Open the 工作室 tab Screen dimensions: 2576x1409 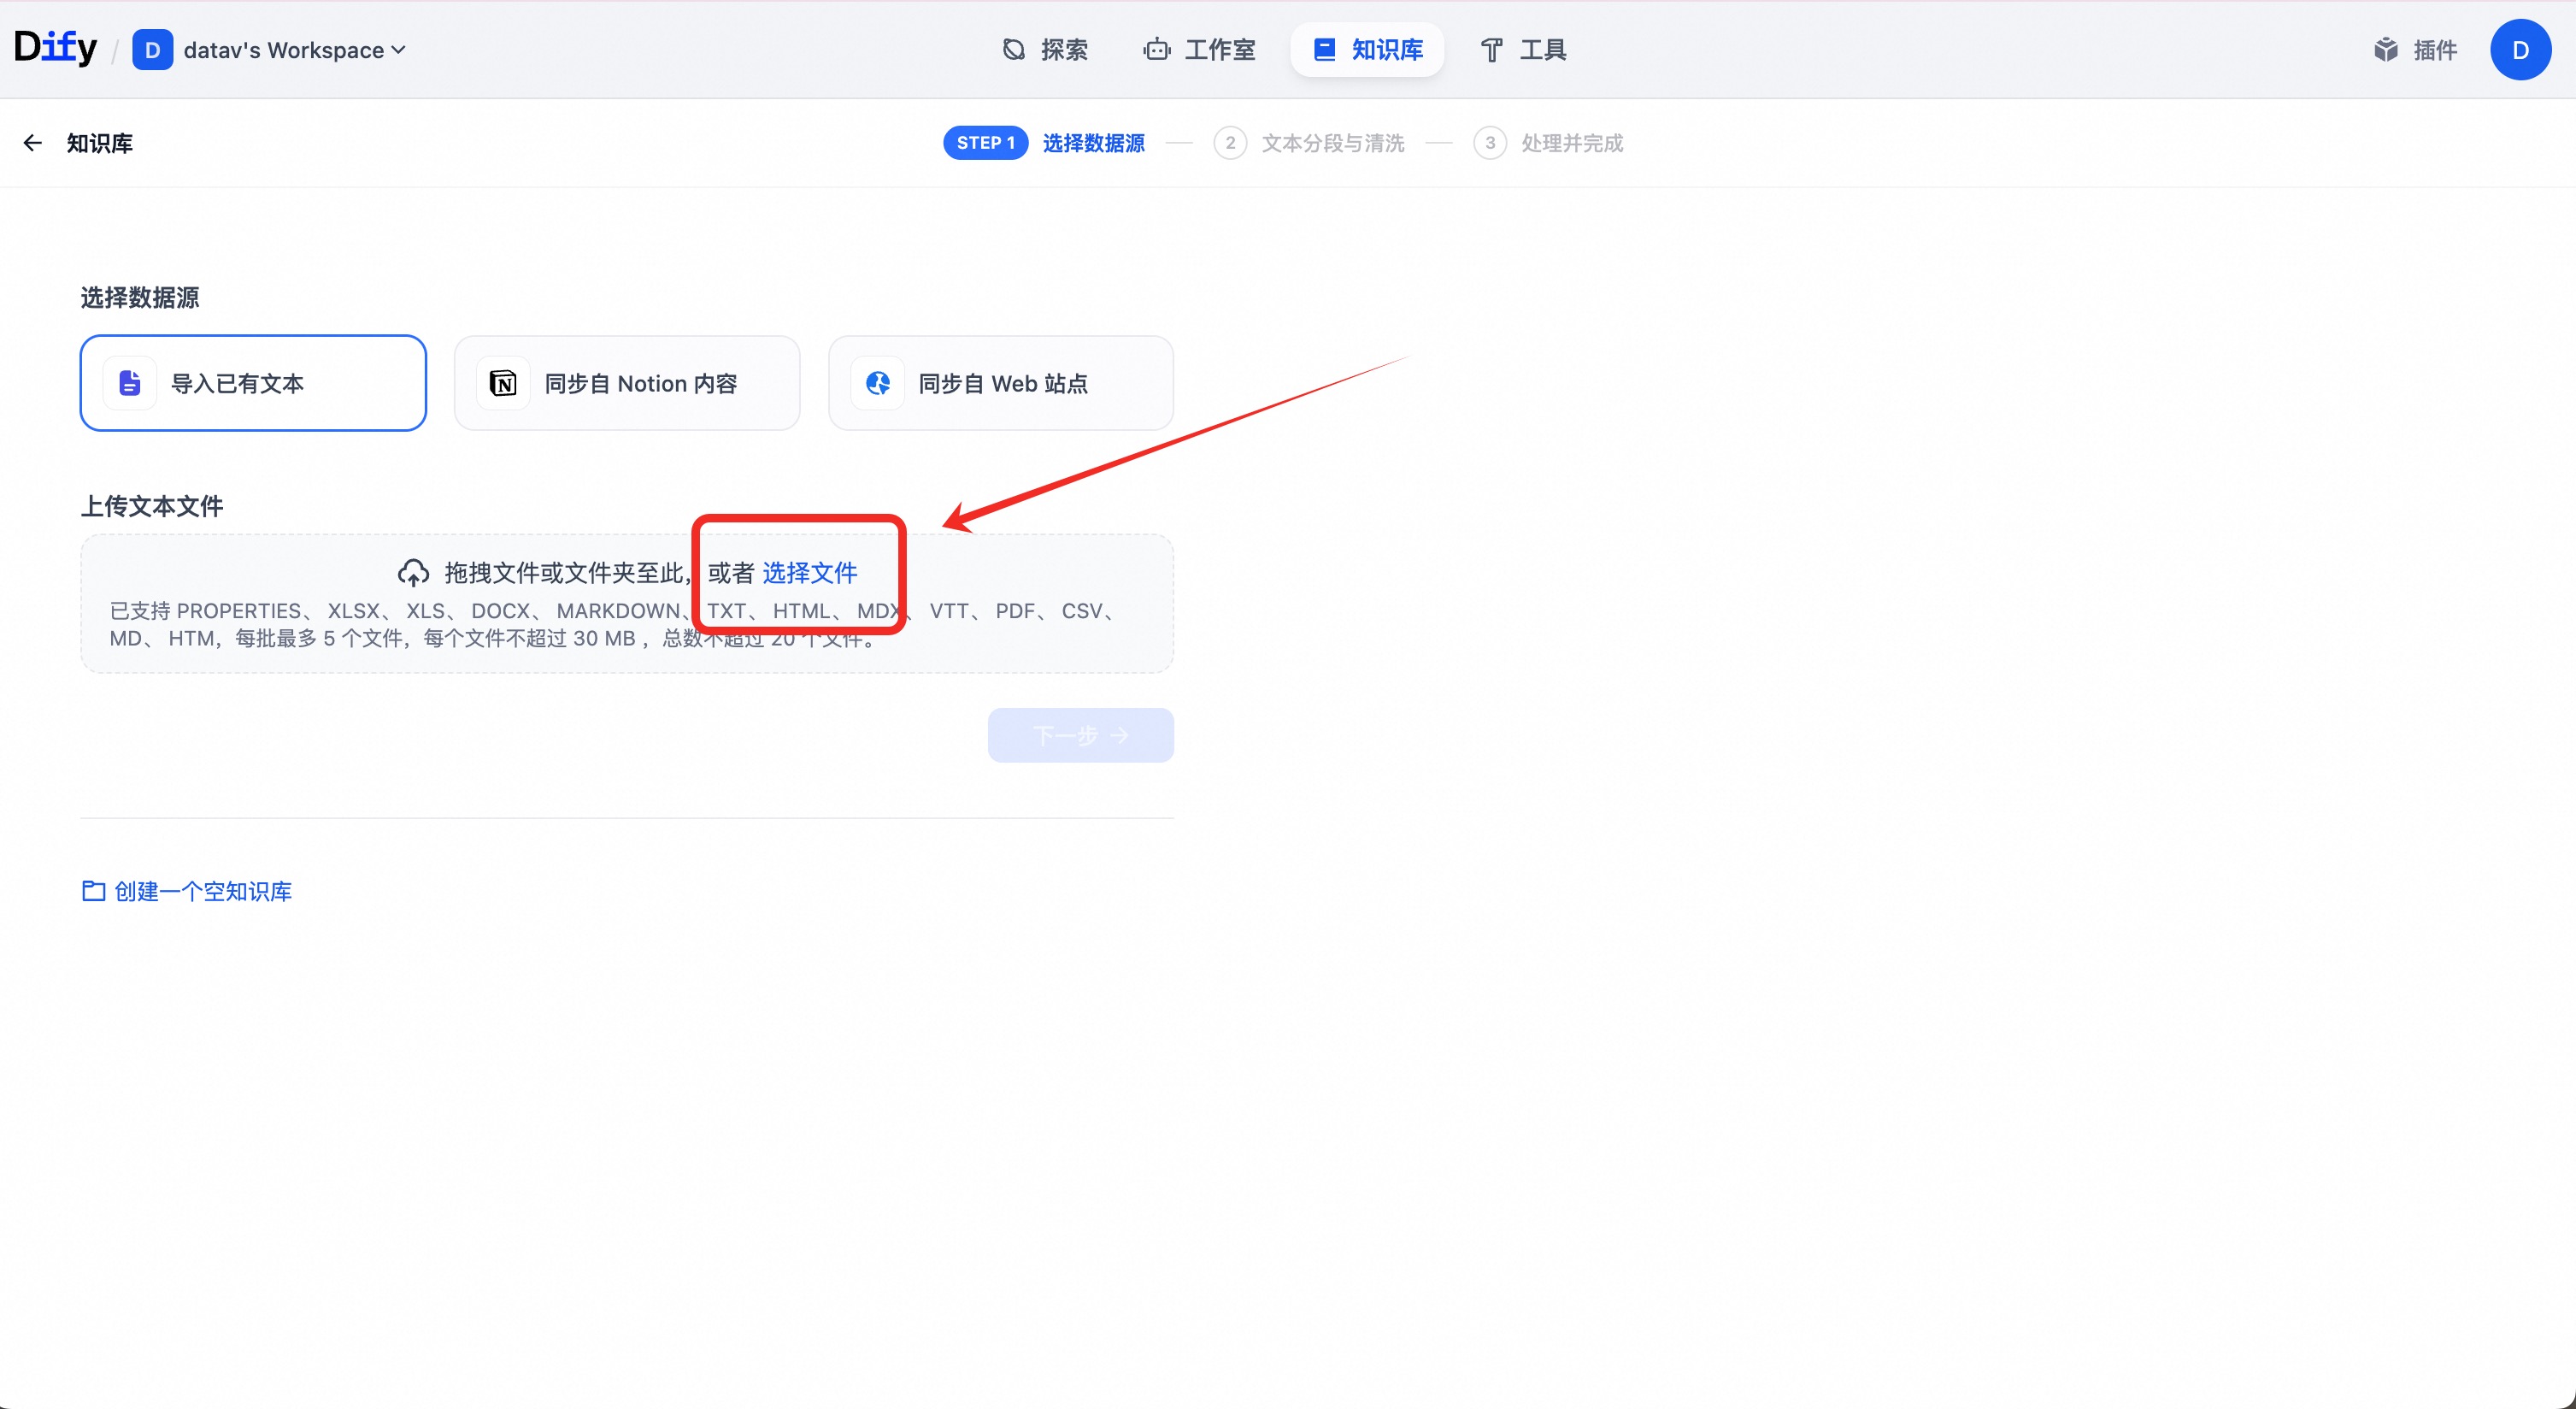pyautogui.click(x=1200, y=50)
